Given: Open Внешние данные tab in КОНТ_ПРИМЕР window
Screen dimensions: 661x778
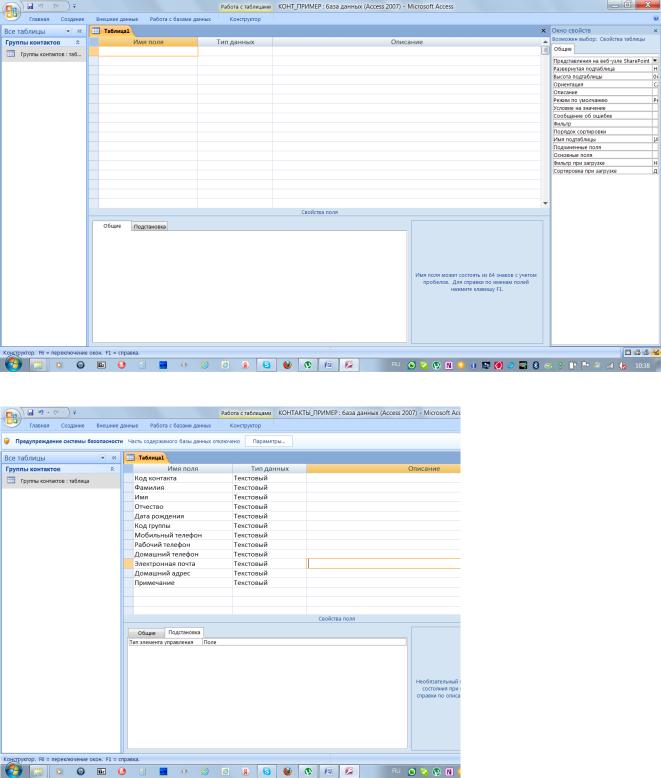Looking at the screenshot, I should (x=117, y=19).
